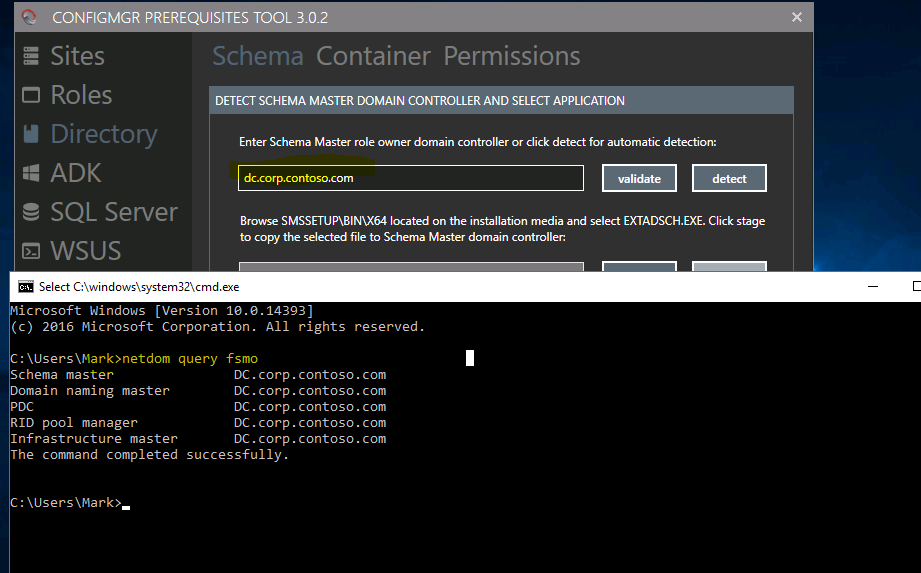Click the 'Infrastructure master' output line

[x=198, y=439]
